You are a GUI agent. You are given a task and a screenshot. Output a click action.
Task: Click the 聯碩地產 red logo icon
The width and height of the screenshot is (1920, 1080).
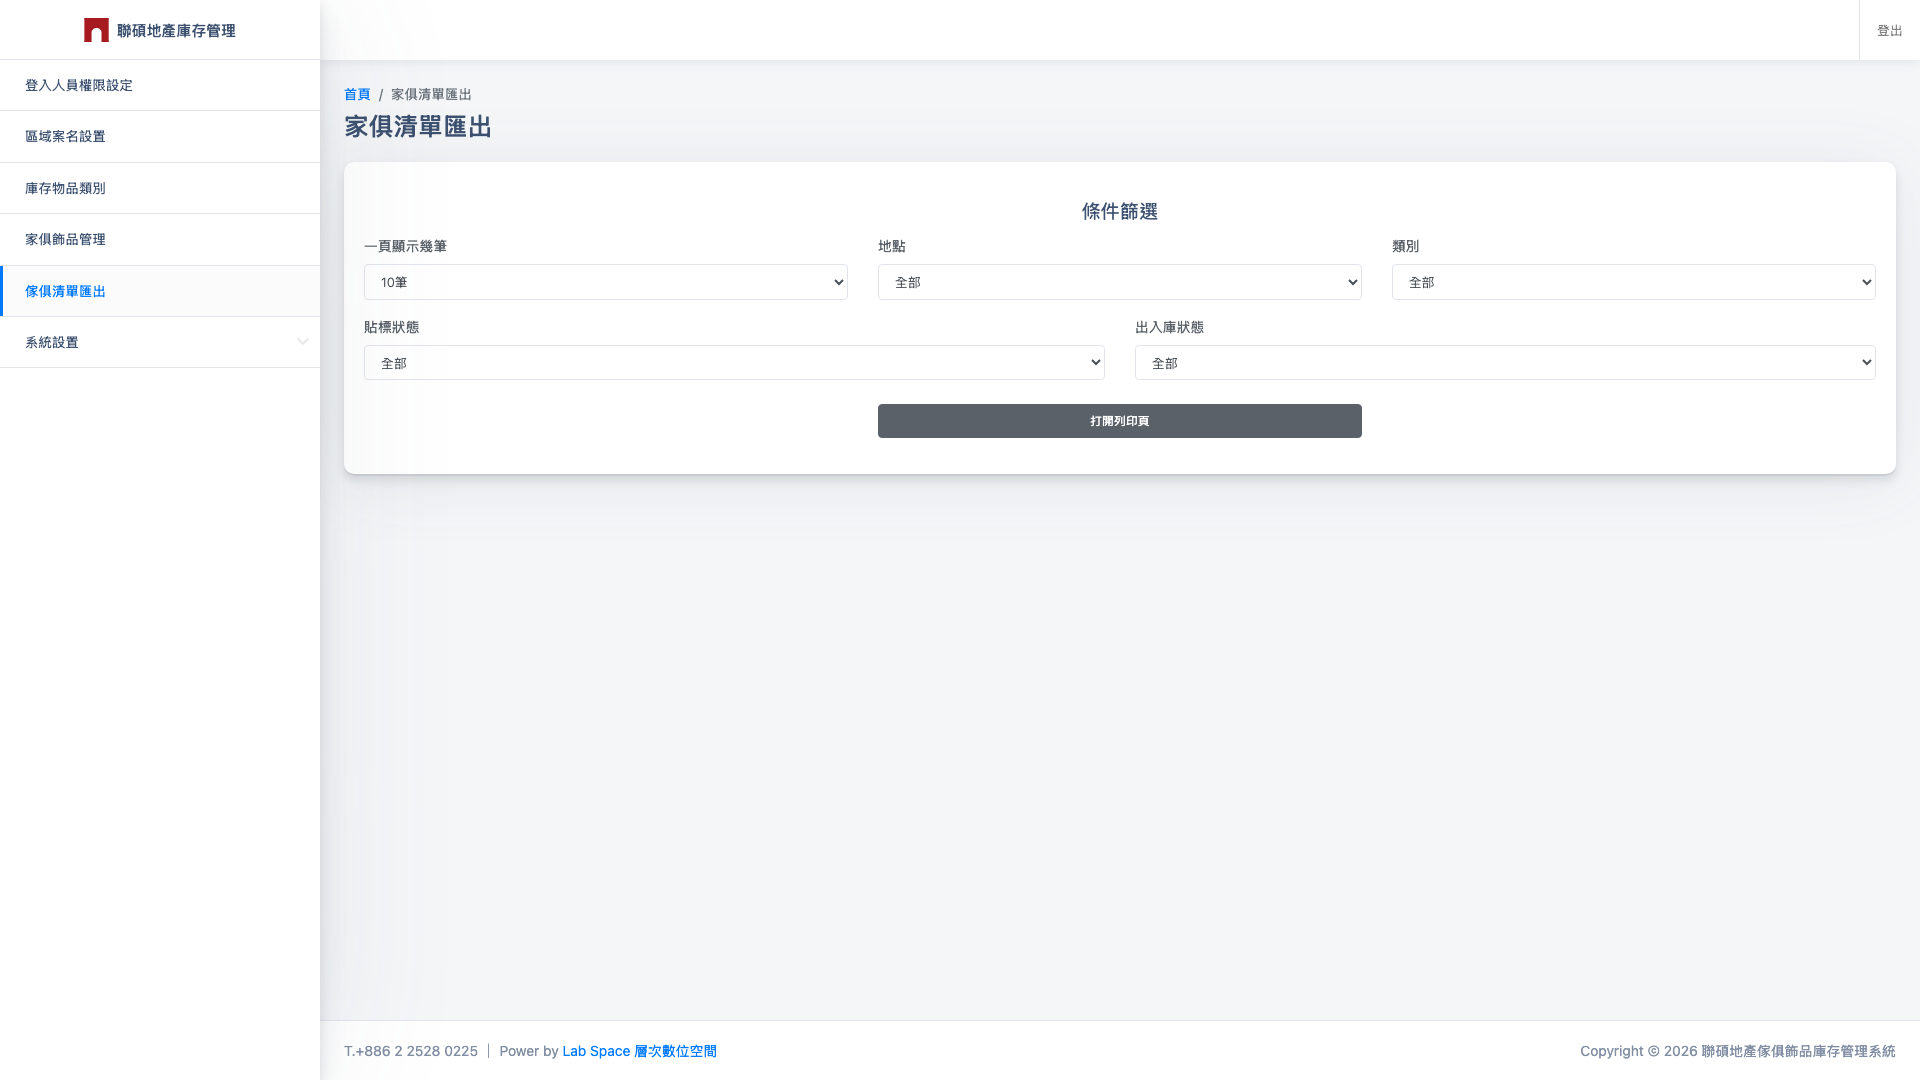click(x=96, y=30)
